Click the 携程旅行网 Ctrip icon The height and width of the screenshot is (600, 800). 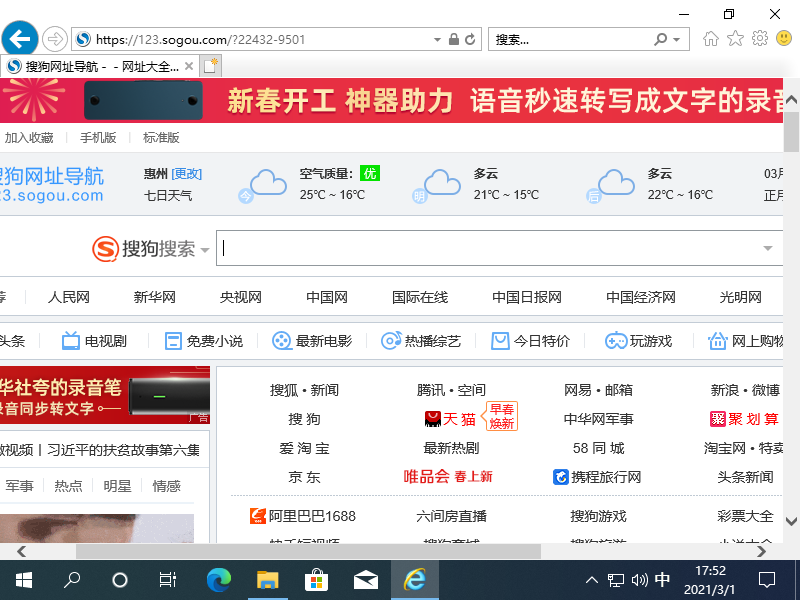(563, 477)
